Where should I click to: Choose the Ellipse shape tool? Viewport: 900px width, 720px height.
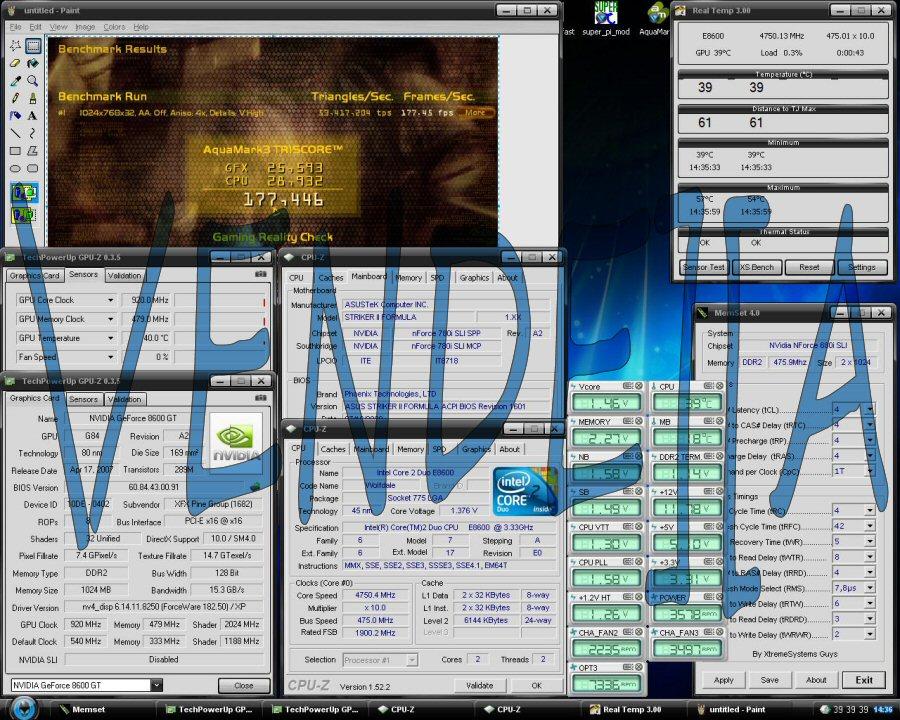coord(15,169)
